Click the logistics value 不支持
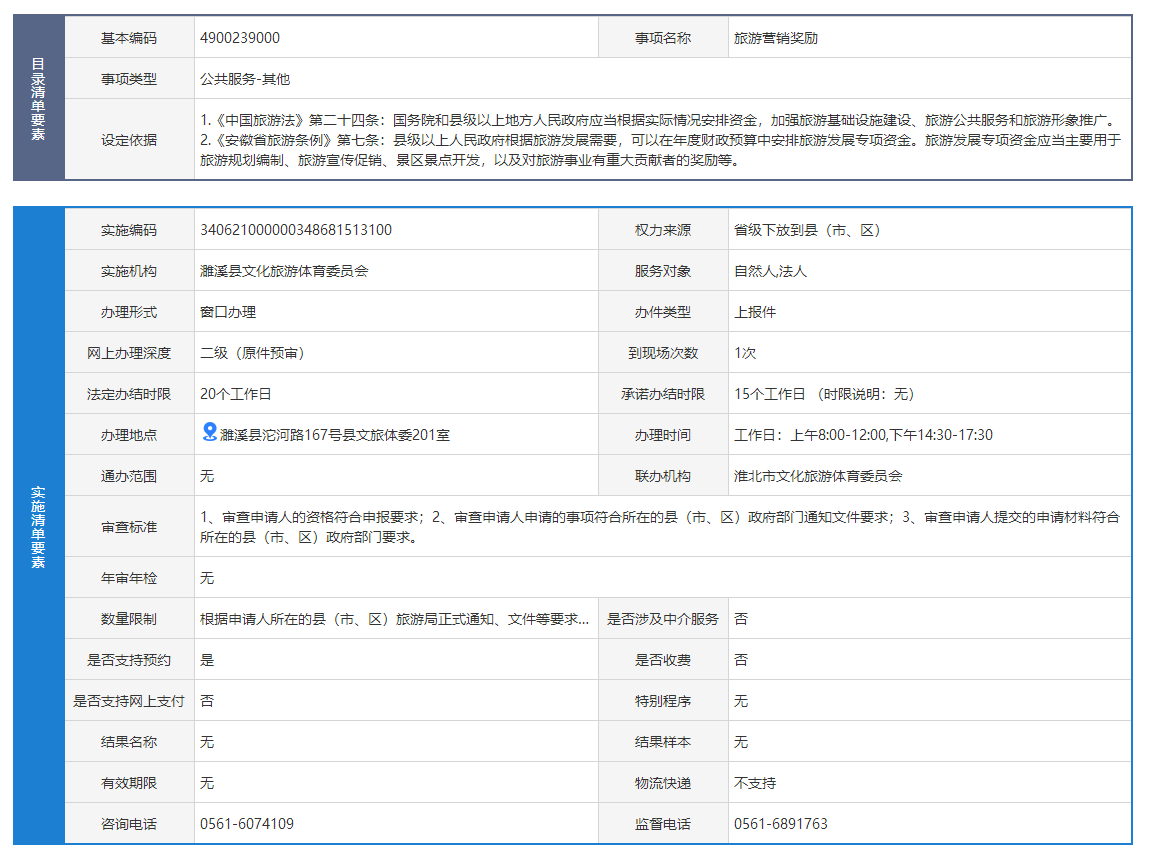Viewport: 1150px width, 859px height. click(x=755, y=783)
